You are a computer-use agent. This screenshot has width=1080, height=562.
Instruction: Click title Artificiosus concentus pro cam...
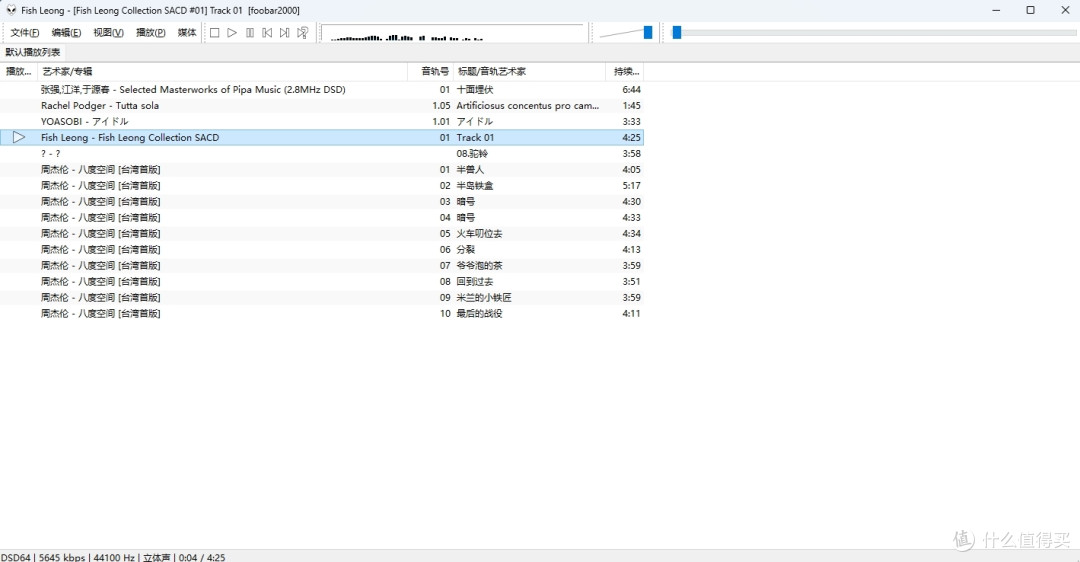[528, 105]
